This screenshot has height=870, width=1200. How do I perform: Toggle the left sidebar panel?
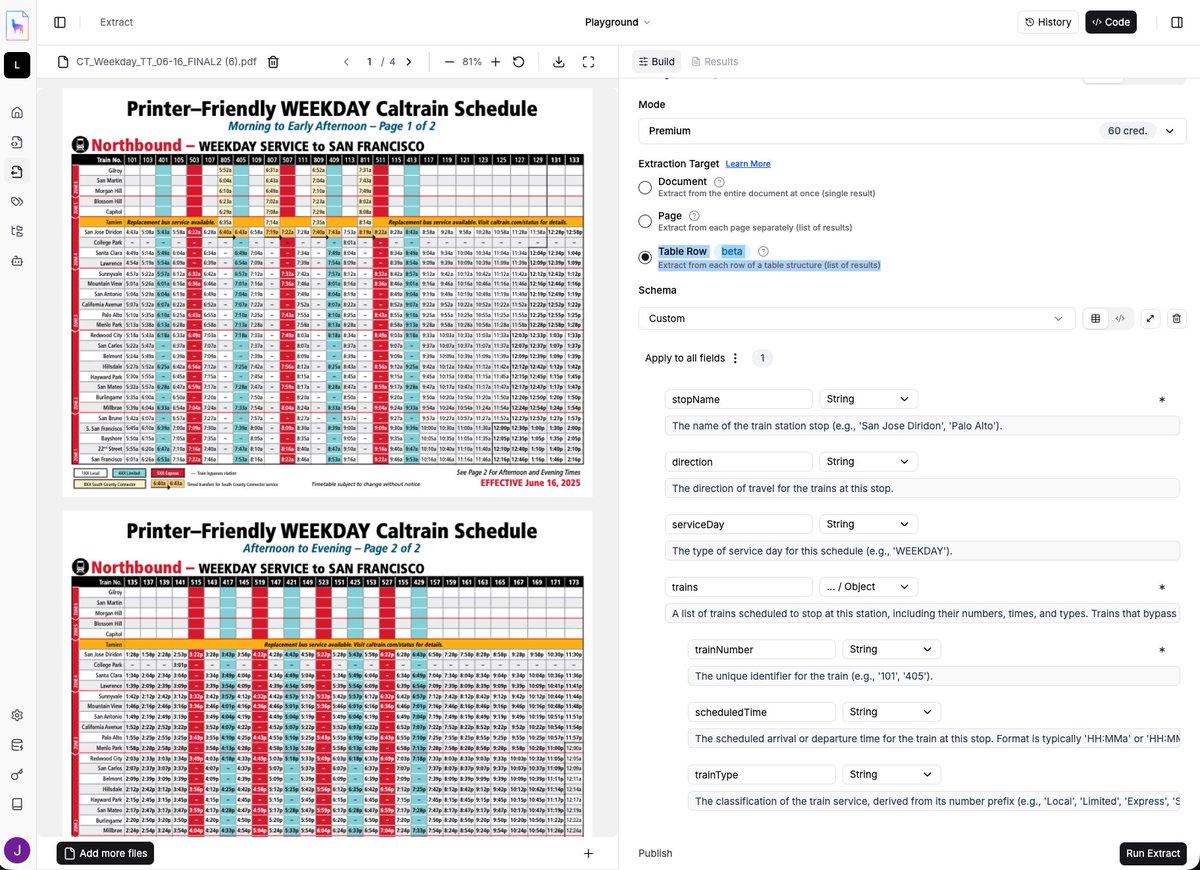tap(59, 21)
